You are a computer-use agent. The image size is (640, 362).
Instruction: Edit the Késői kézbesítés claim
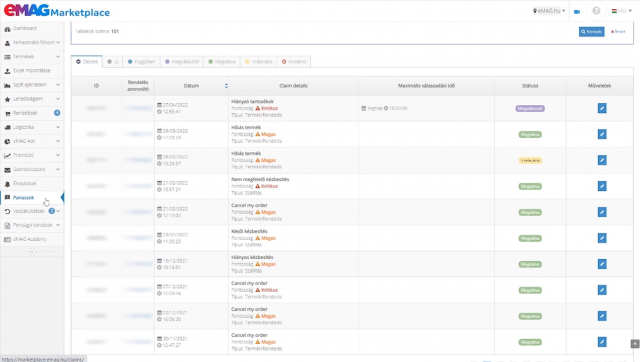pyautogui.click(x=602, y=238)
